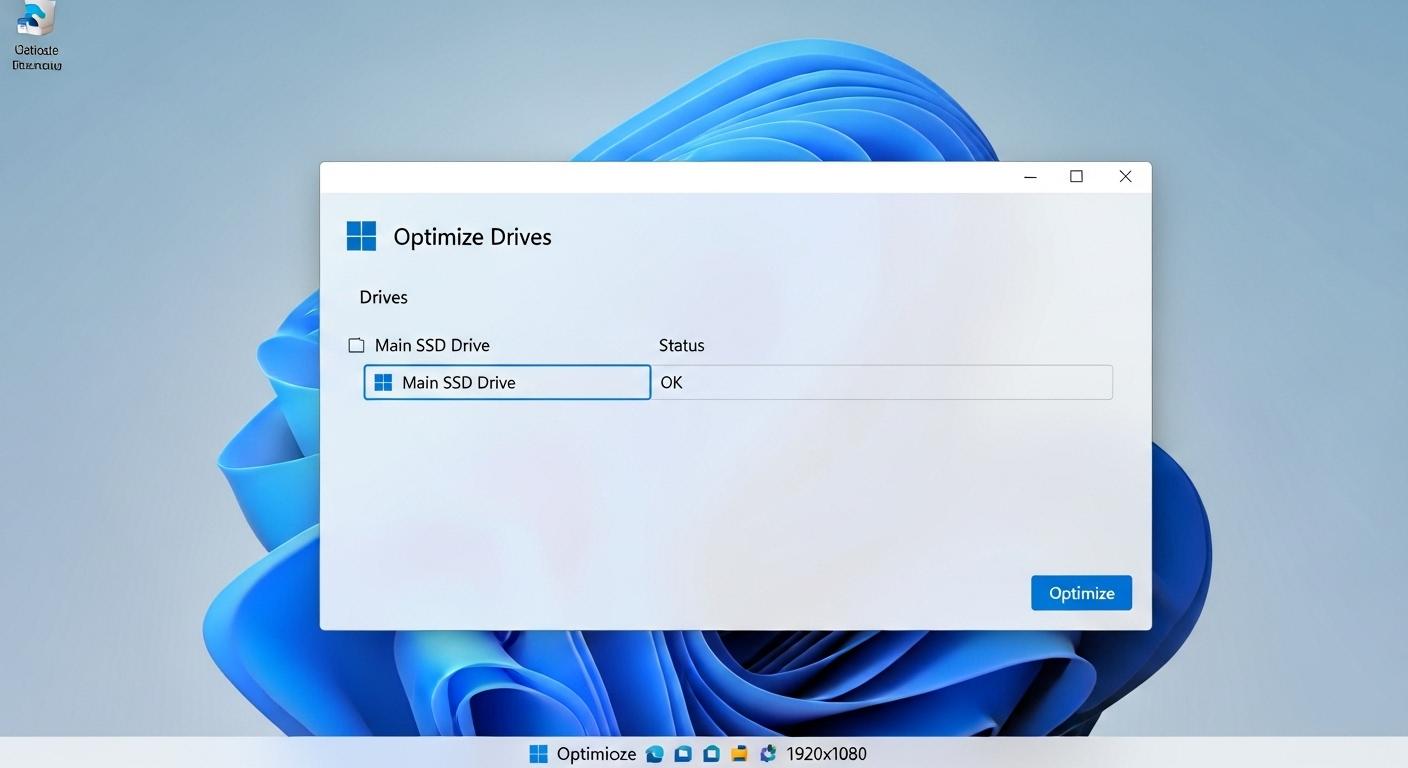Launch Microsoft Edge from the taskbar

coord(655,753)
